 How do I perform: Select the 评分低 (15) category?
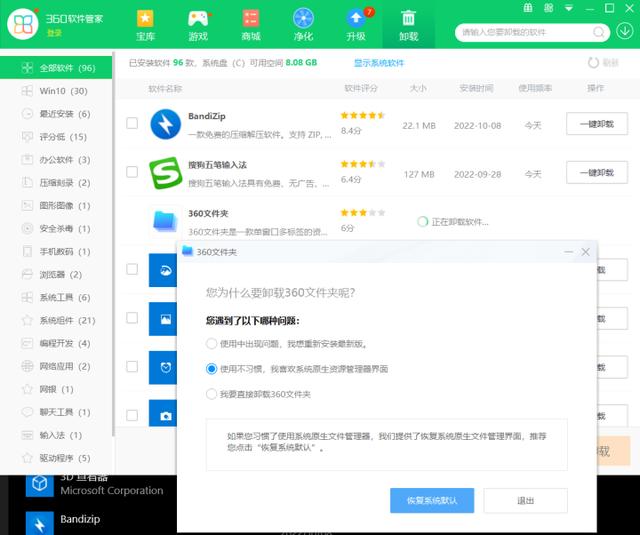[56, 137]
